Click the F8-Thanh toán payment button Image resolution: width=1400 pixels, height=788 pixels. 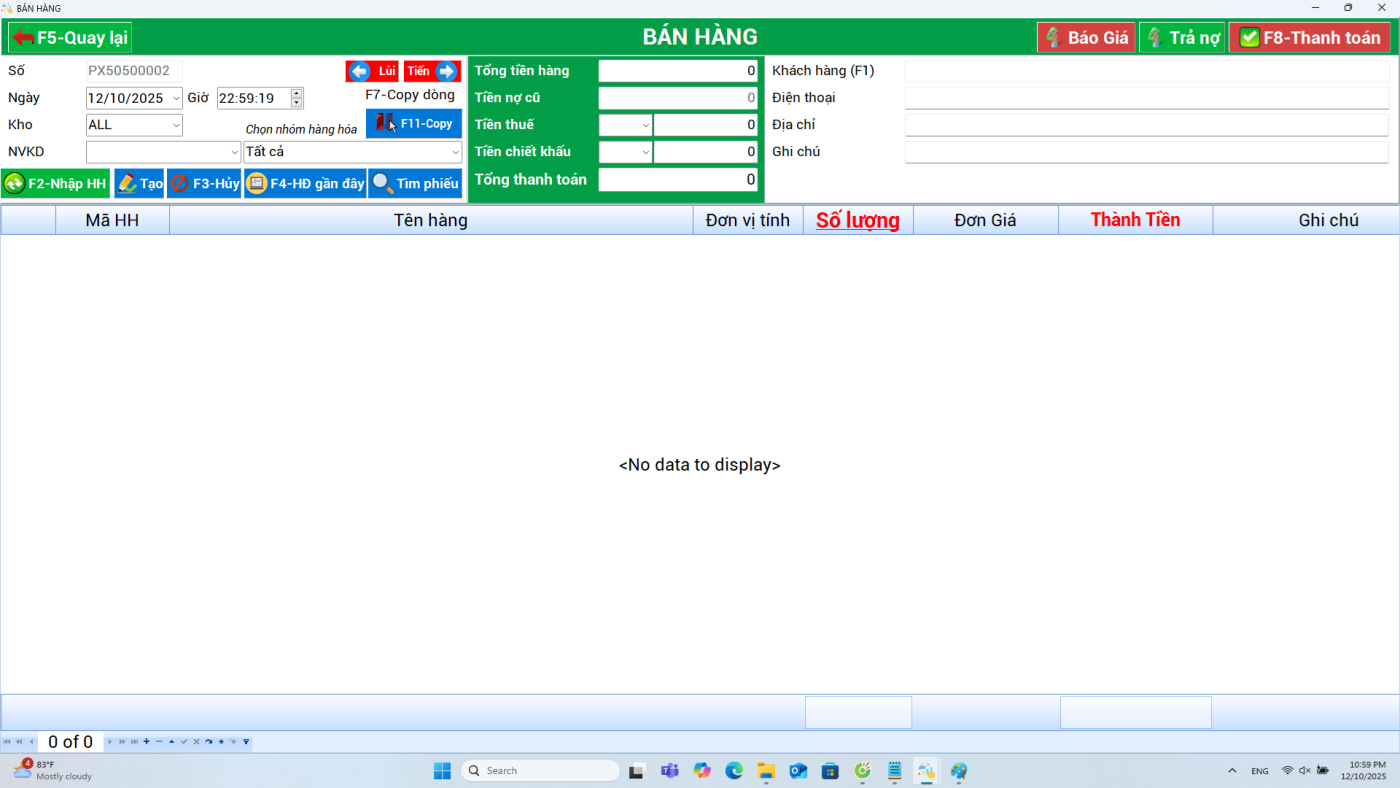click(x=1309, y=38)
